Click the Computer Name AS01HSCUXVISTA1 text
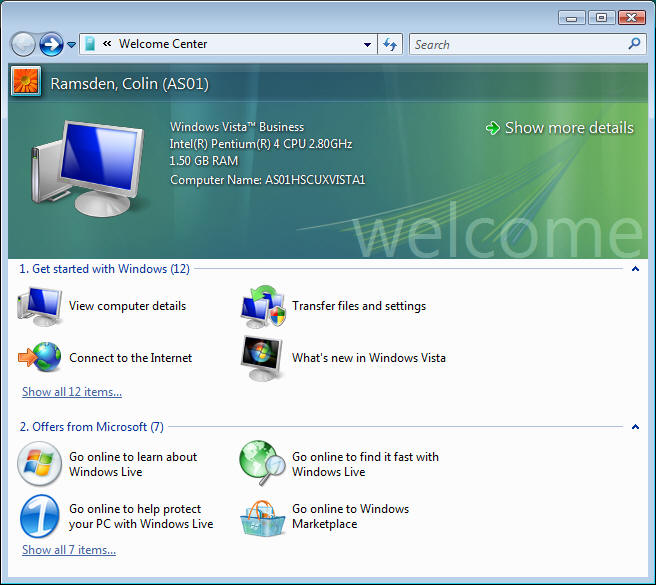This screenshot has width=656, height=585. (267, 180)
